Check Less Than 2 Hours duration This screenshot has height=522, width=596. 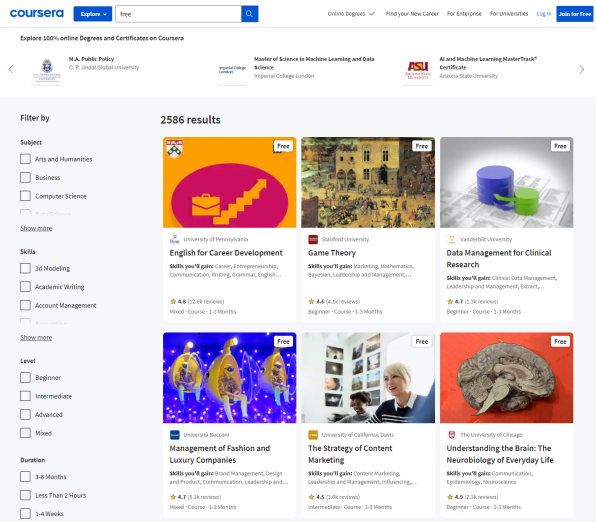click(25, 495)
